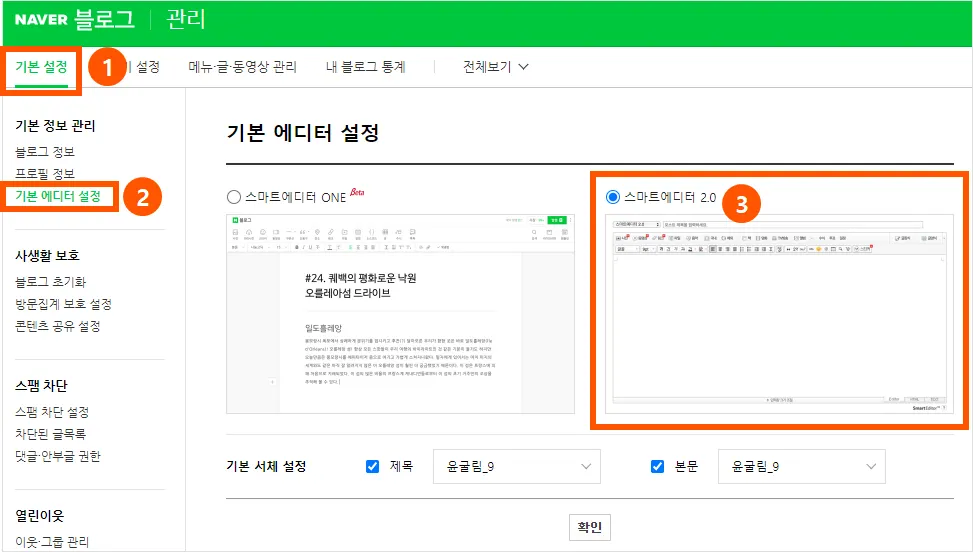
Task: Select the 기본 설정 tab
Action: pyautogui.click(x=41, y=67)
